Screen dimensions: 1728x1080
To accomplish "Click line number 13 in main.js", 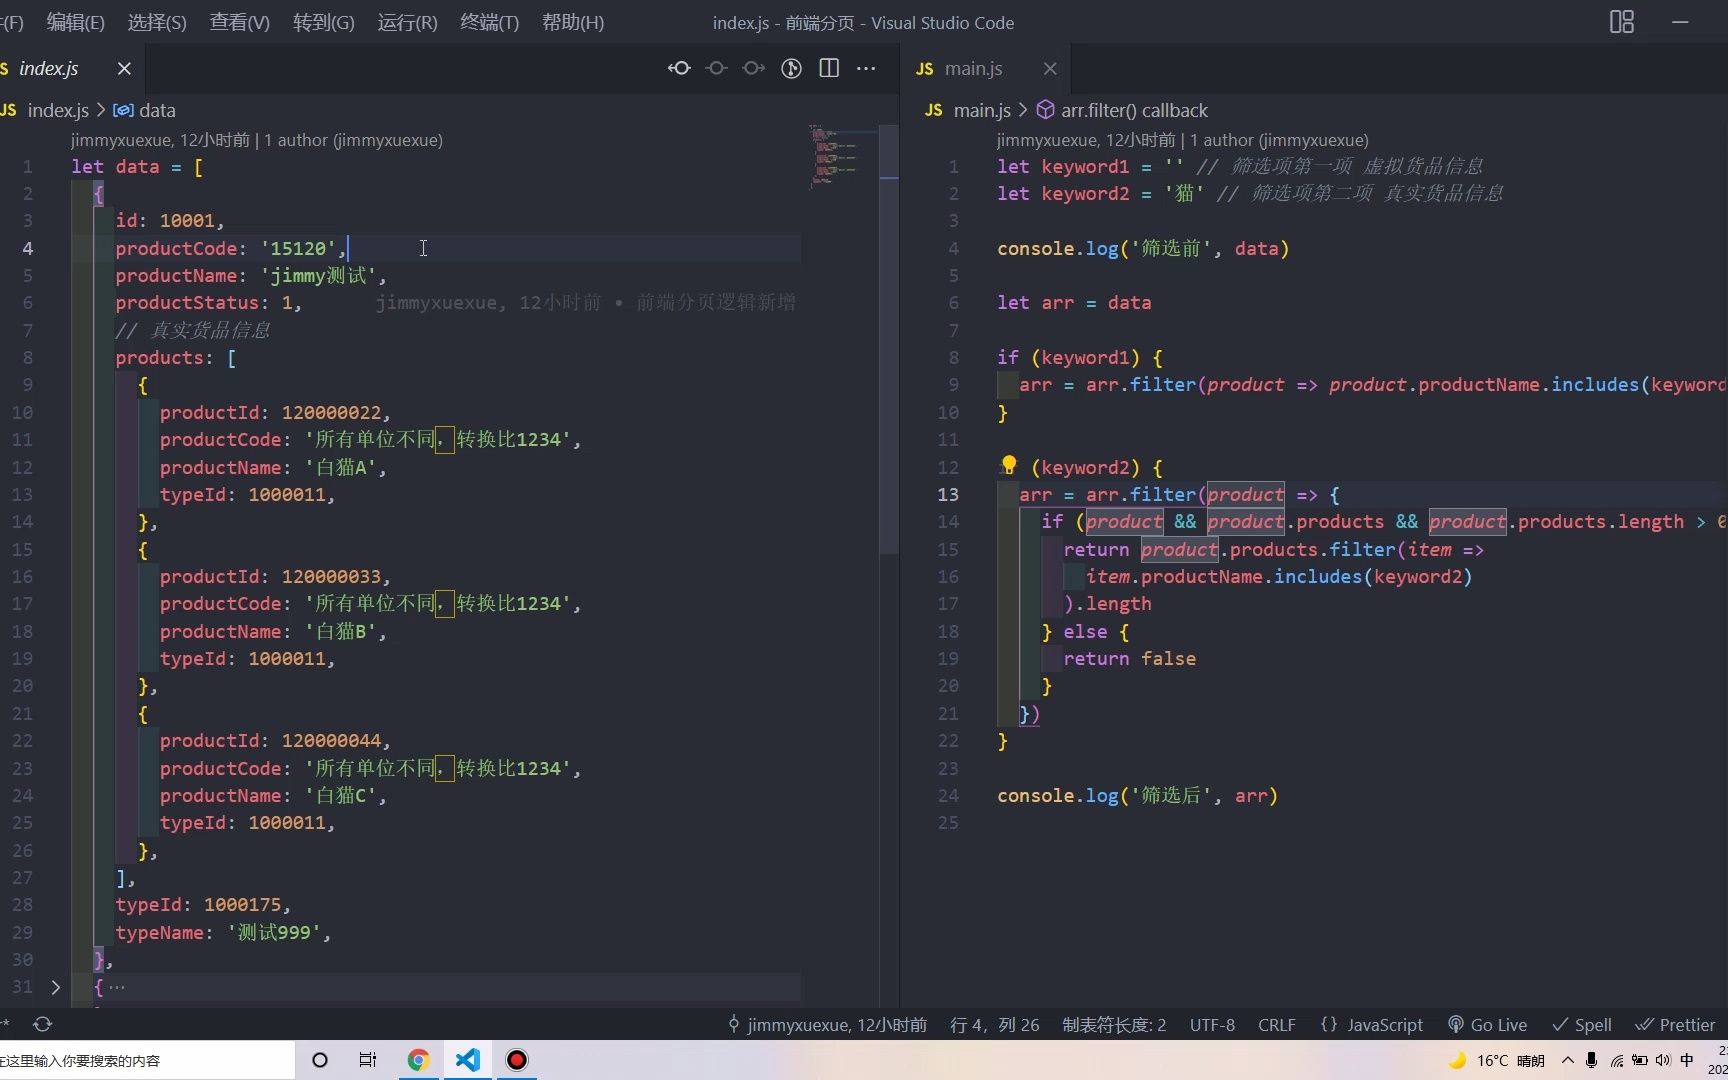I will (x=948, y=494).
